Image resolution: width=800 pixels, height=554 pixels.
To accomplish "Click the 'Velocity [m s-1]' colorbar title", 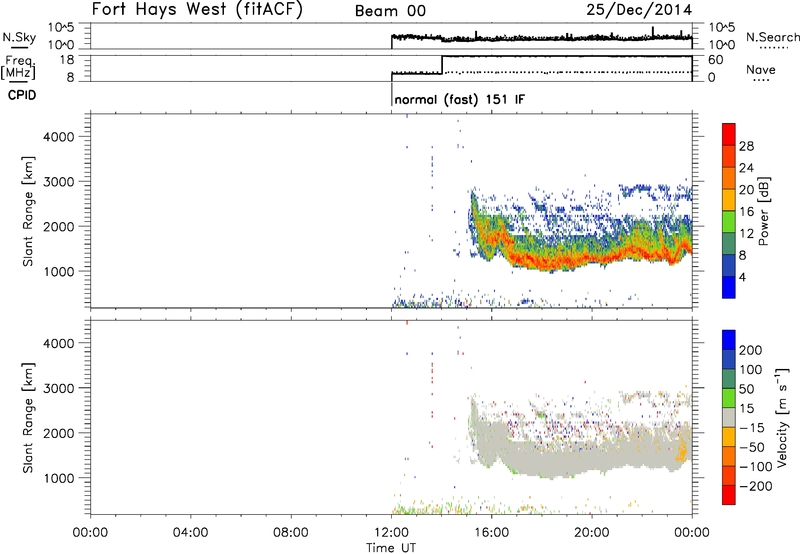I will coord(782,417).
